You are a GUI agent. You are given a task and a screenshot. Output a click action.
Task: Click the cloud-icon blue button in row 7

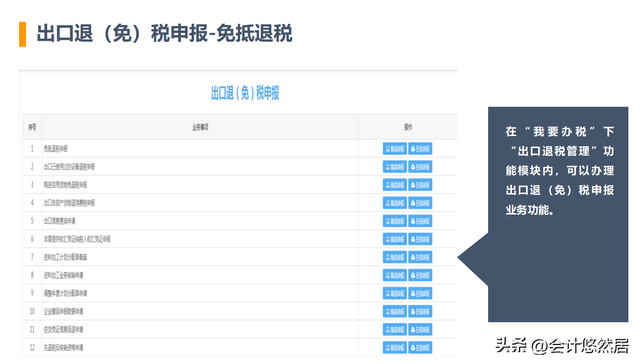click(x=420, y=257)
